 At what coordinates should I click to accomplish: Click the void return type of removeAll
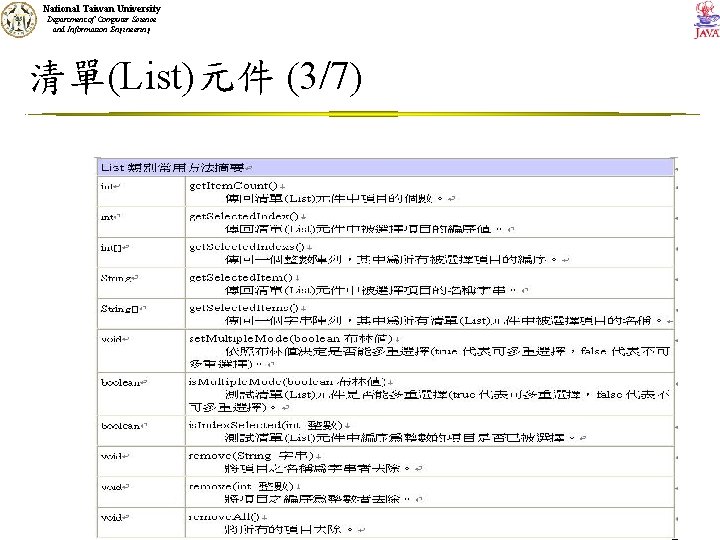point(114,518)
